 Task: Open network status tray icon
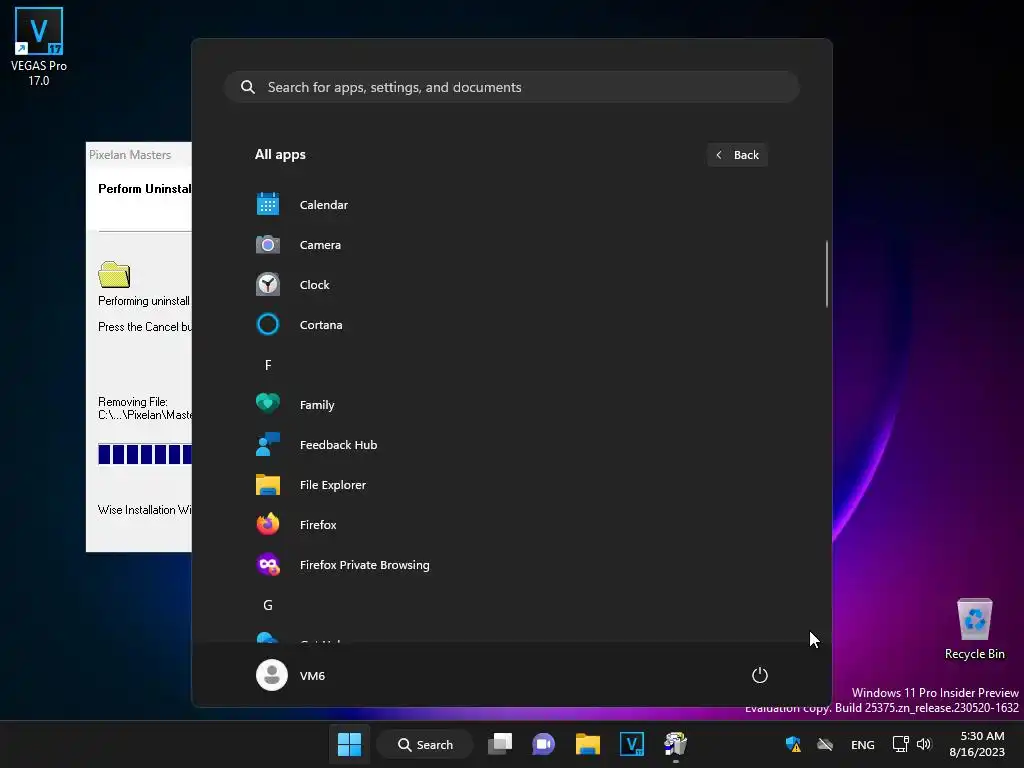[x=901, y=744]
